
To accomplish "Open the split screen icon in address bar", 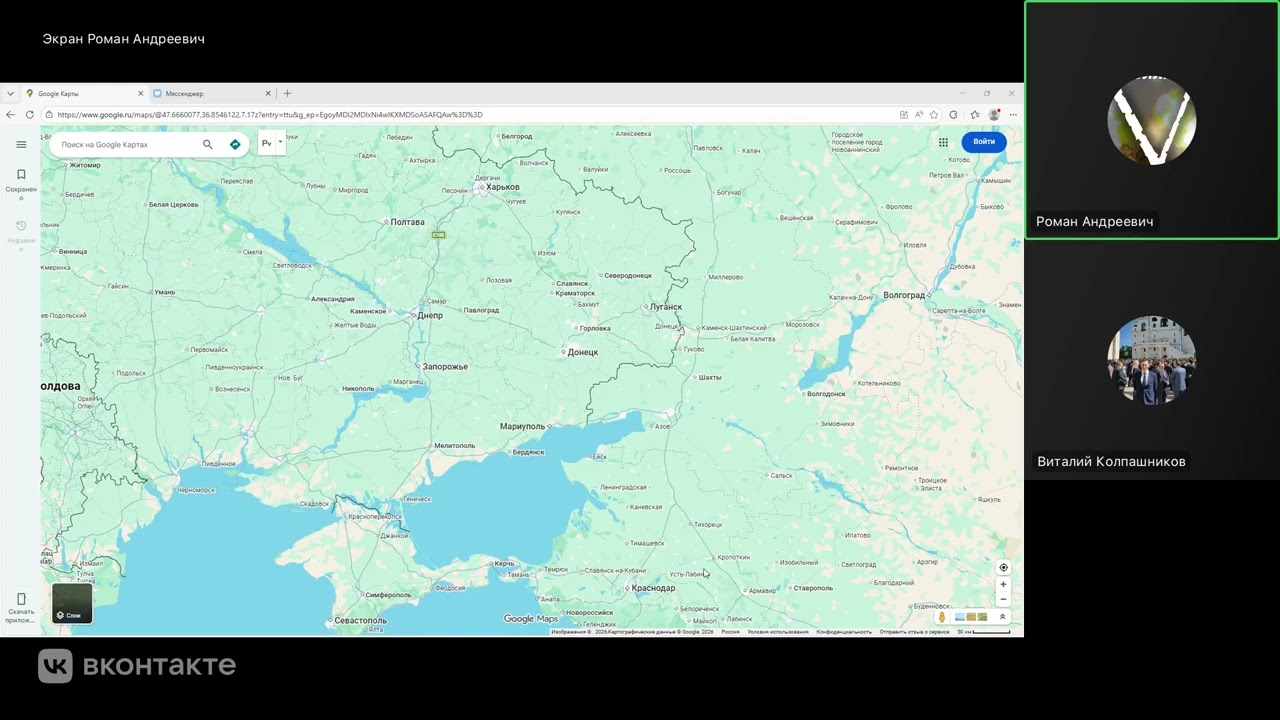I will click(903, 115).
